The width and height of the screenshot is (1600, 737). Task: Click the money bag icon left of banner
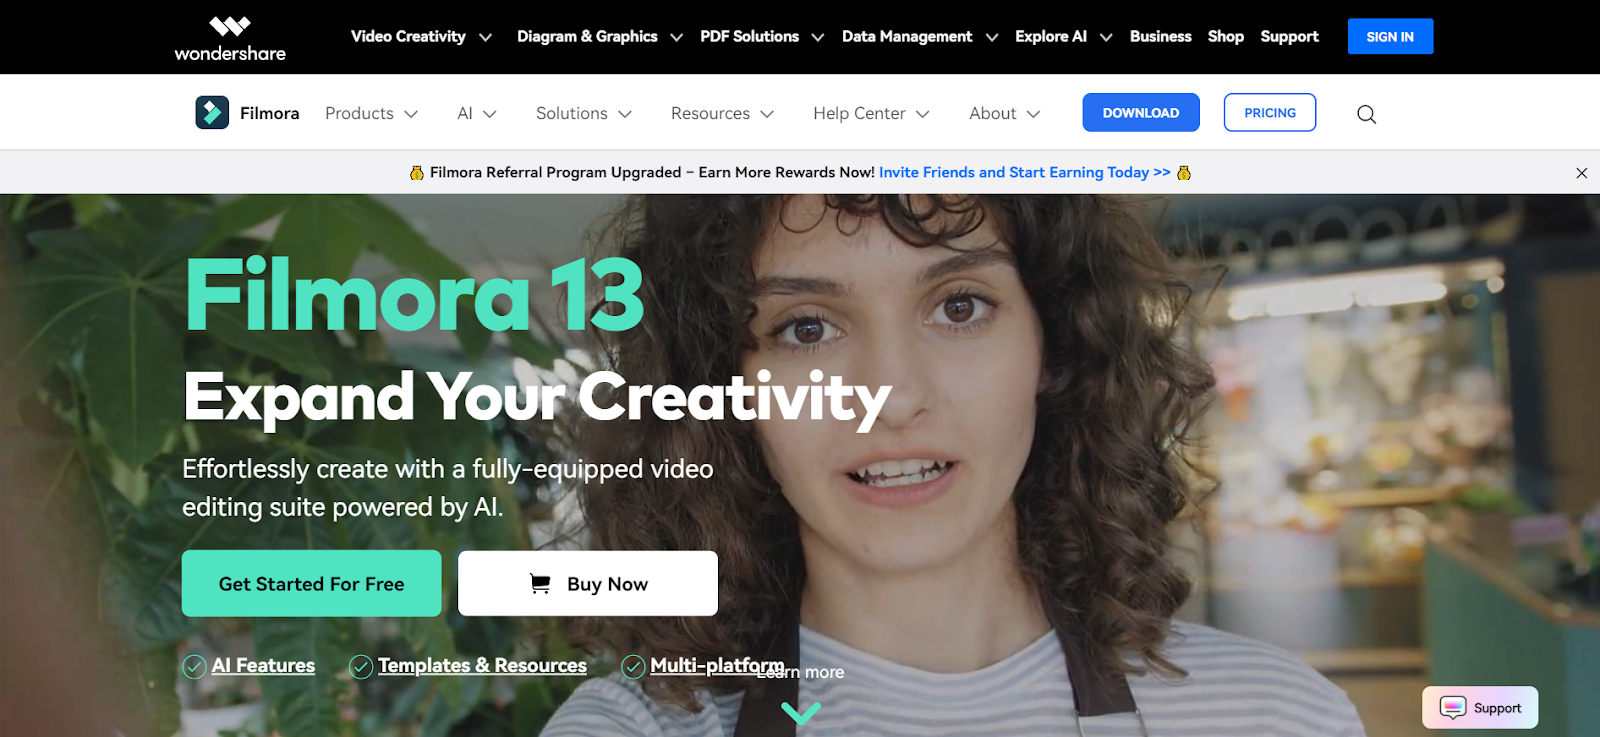coord(417,173)
